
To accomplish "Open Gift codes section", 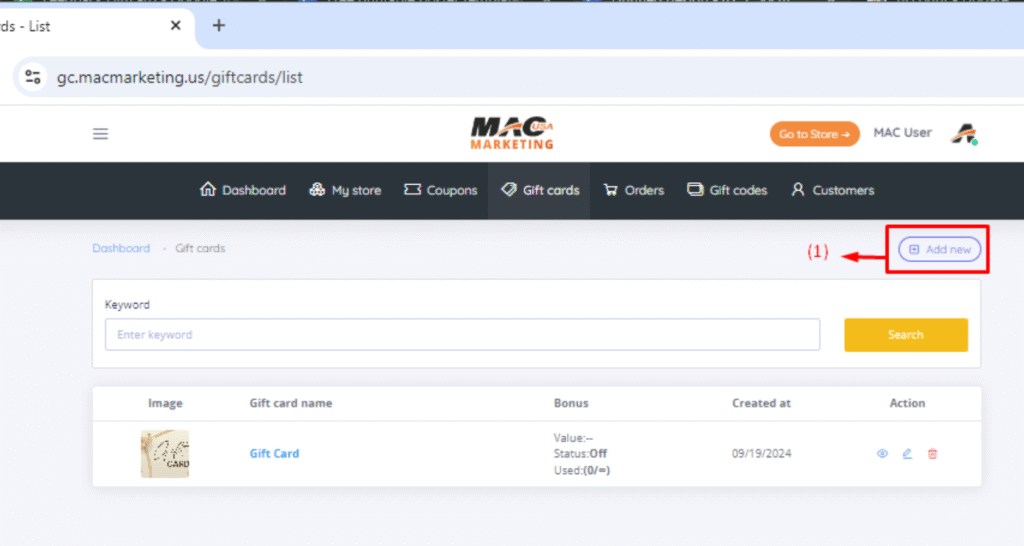I will point(727,190).
